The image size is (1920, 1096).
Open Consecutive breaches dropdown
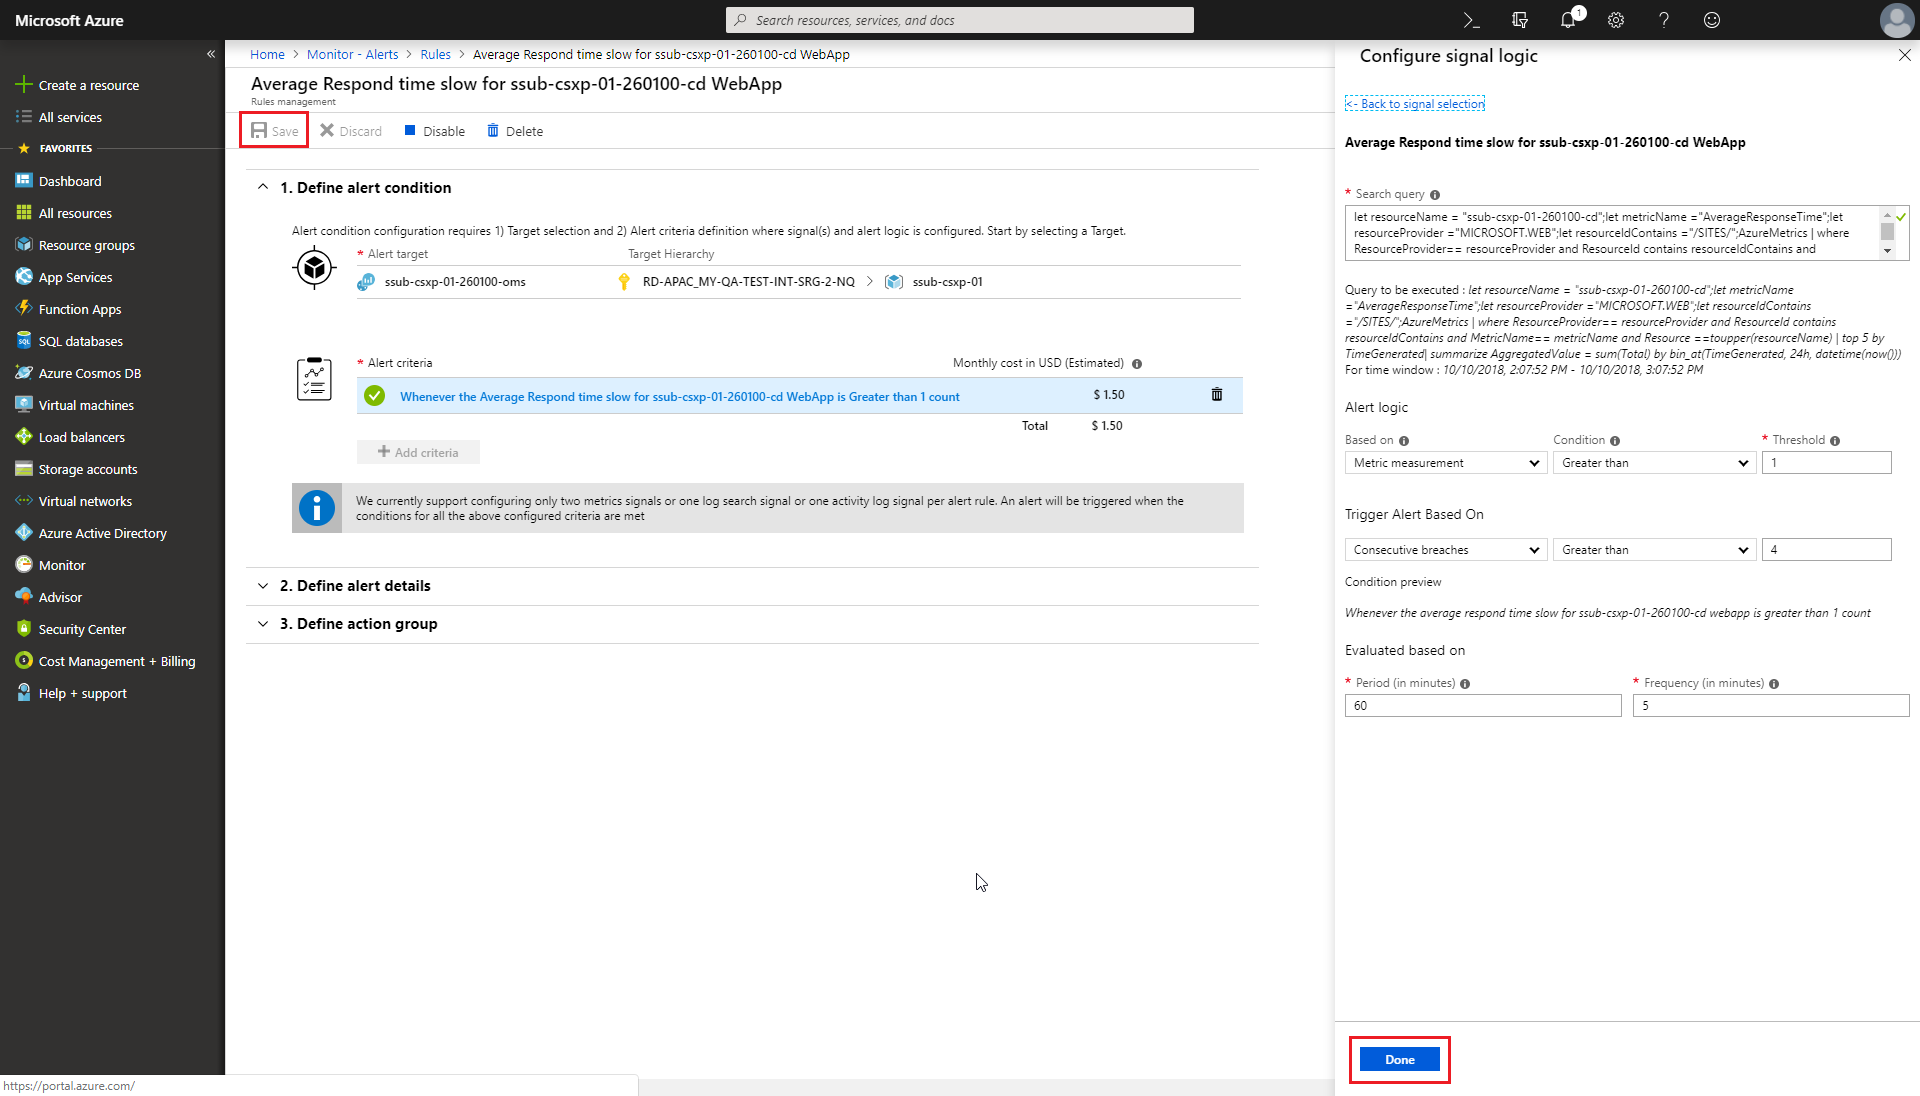coord(1445,550)
